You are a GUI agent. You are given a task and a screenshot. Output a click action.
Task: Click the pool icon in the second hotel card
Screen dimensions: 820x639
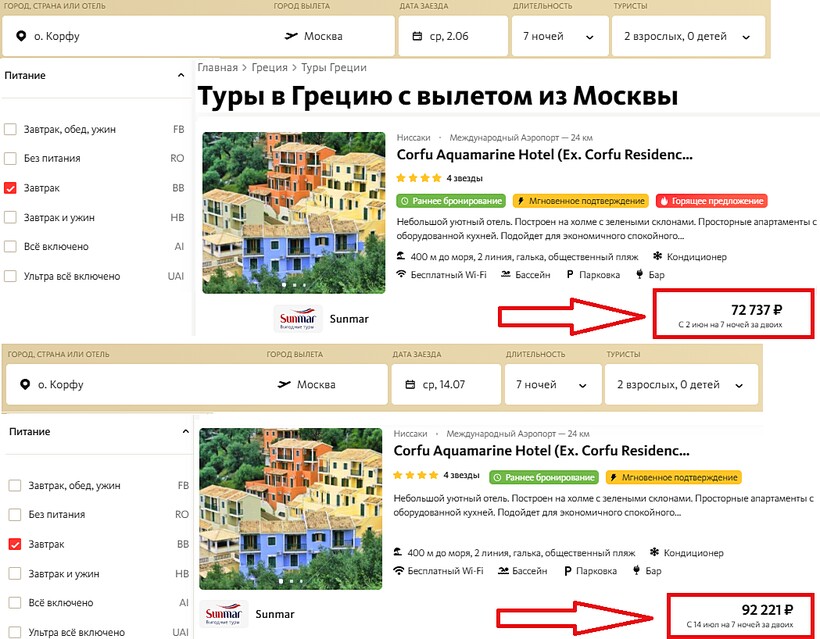point(503,570)
